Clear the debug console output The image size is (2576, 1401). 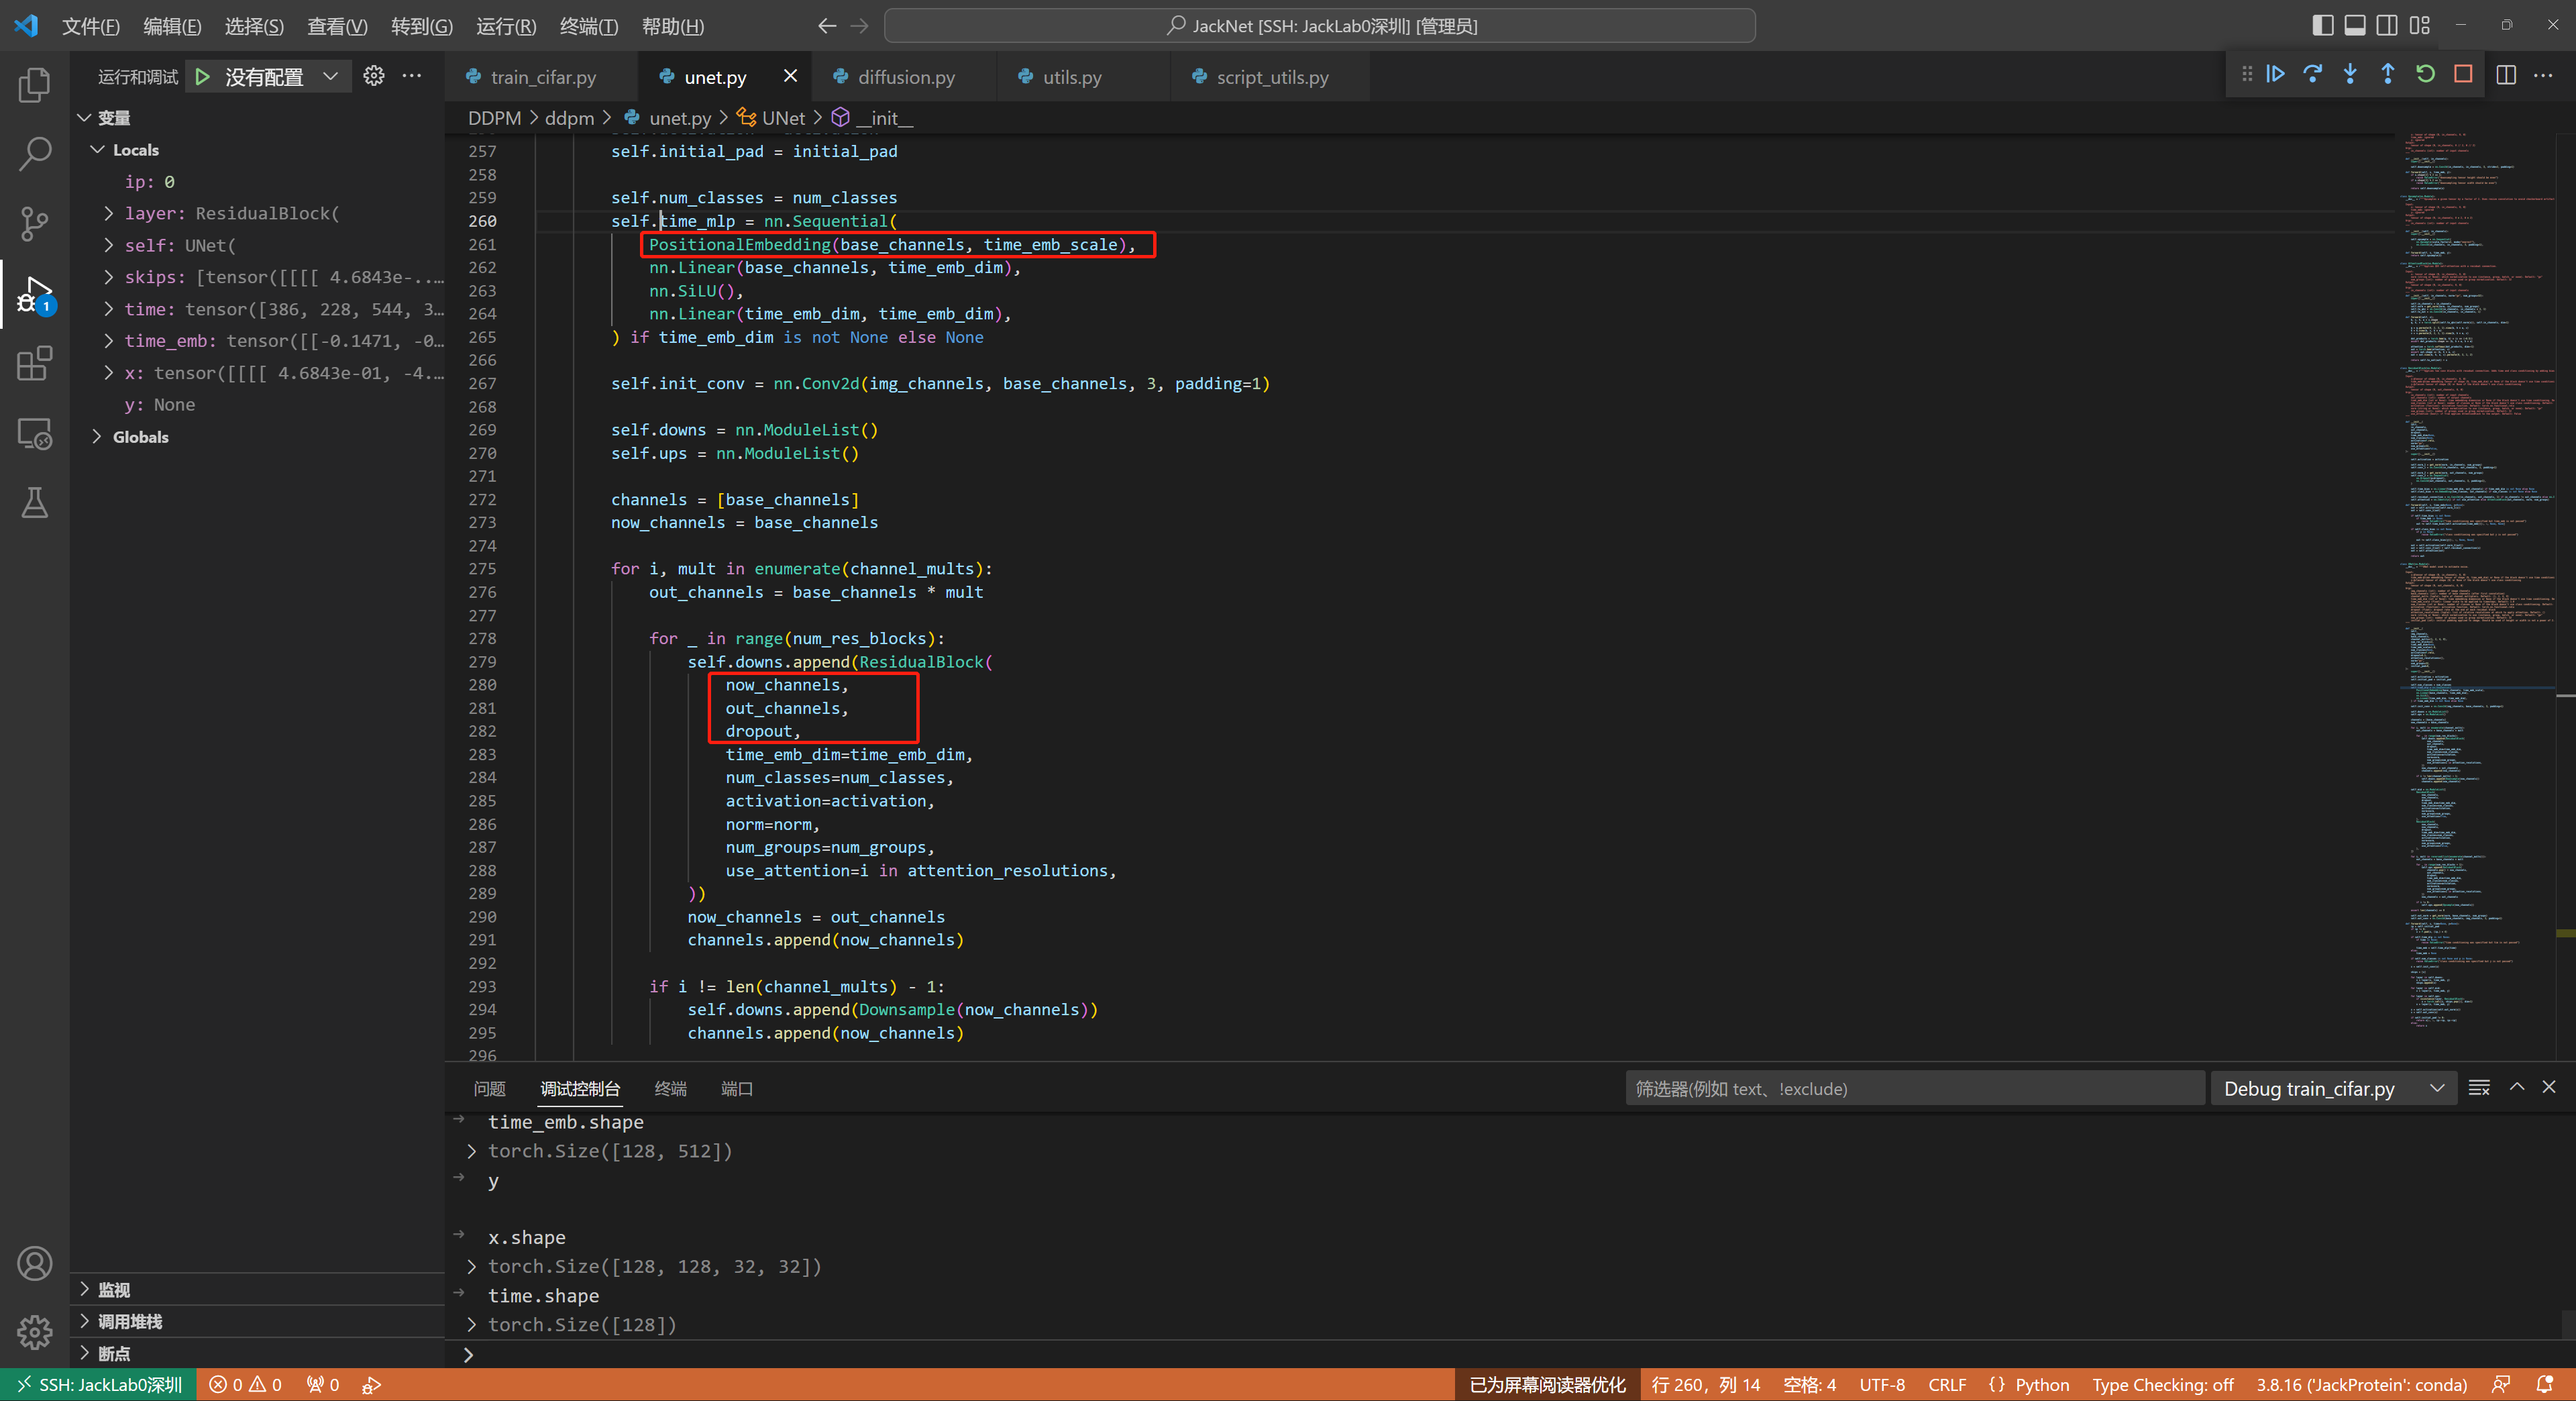click(2479, 1088)
